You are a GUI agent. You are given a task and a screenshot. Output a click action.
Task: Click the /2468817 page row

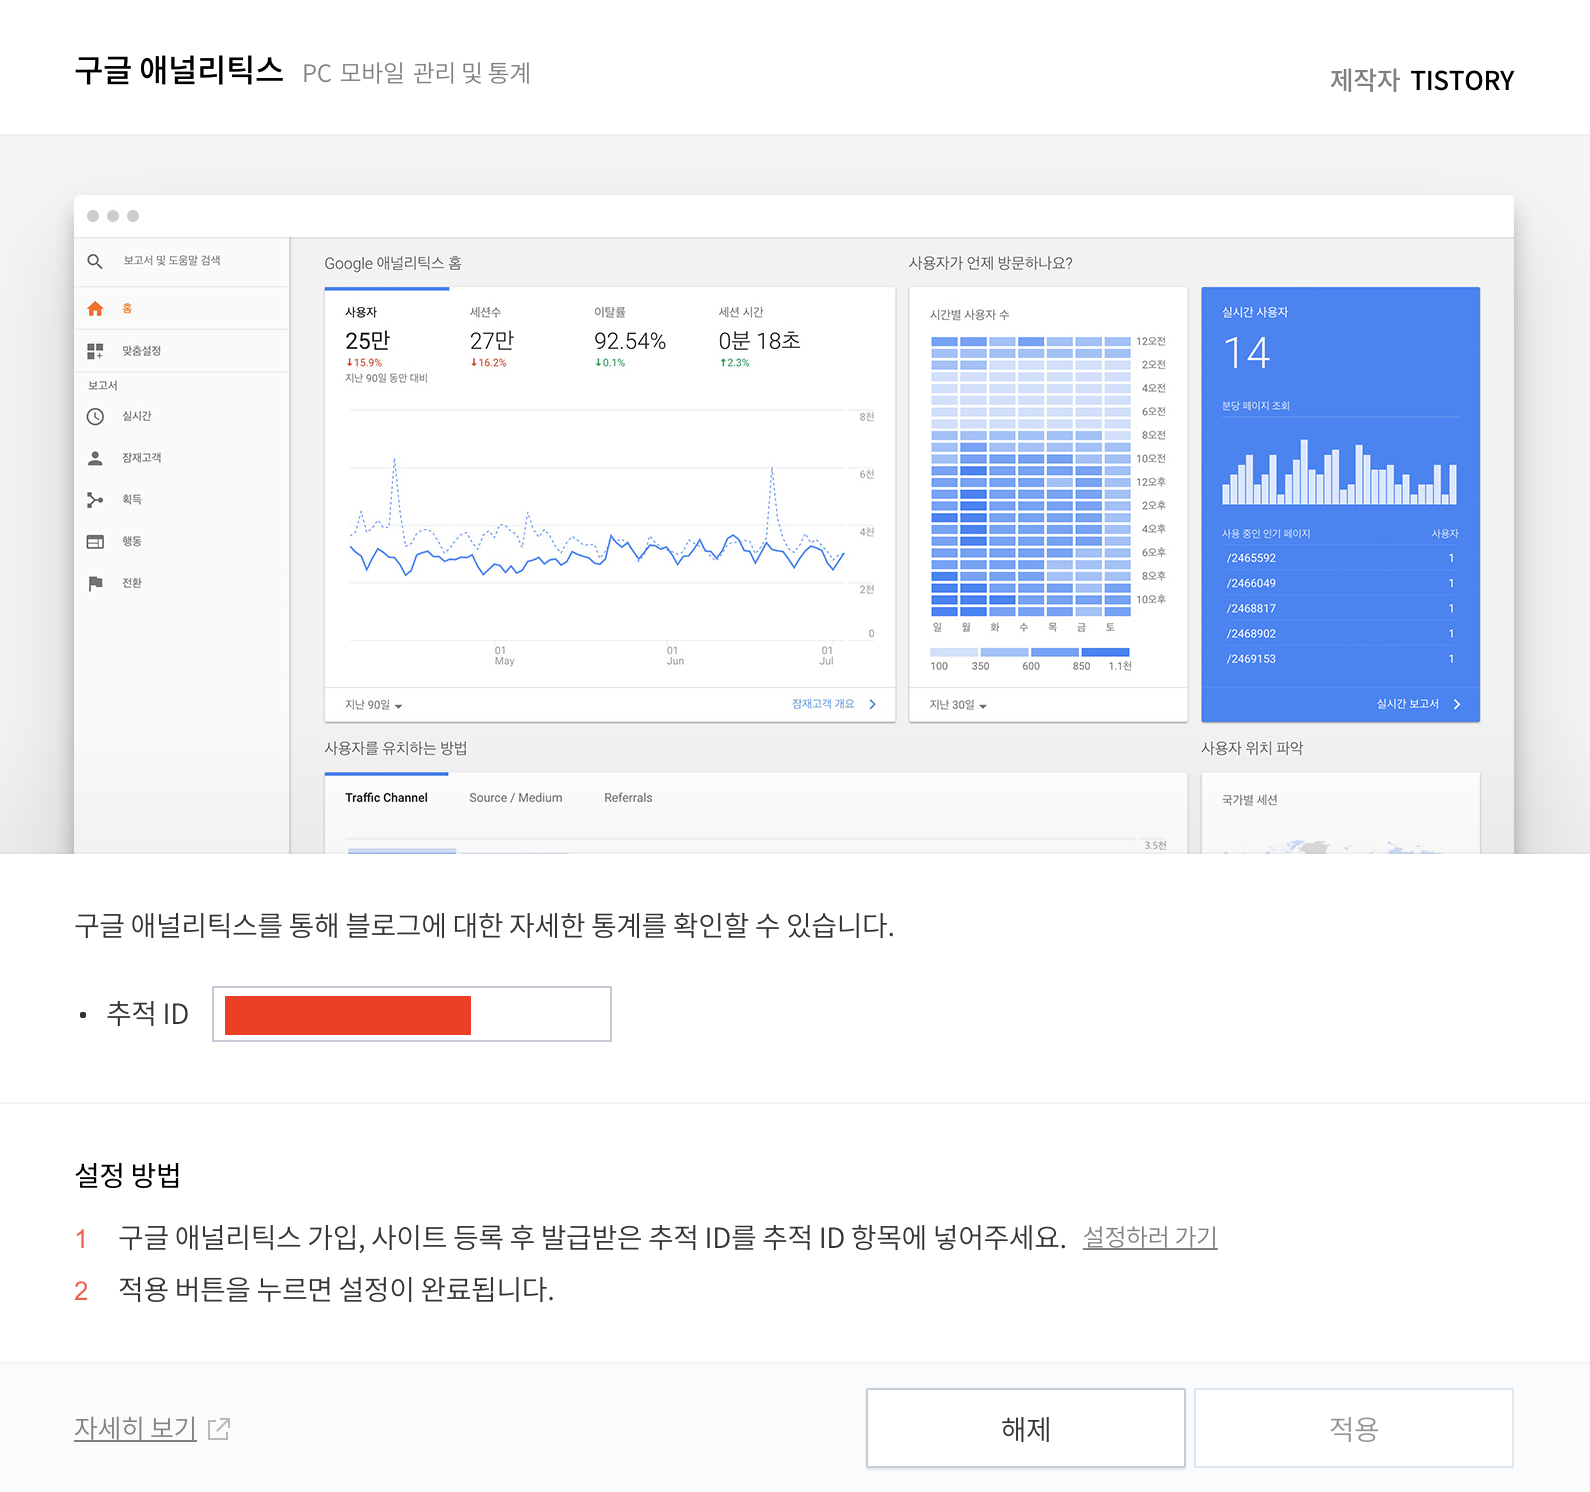pos(1339,608)
